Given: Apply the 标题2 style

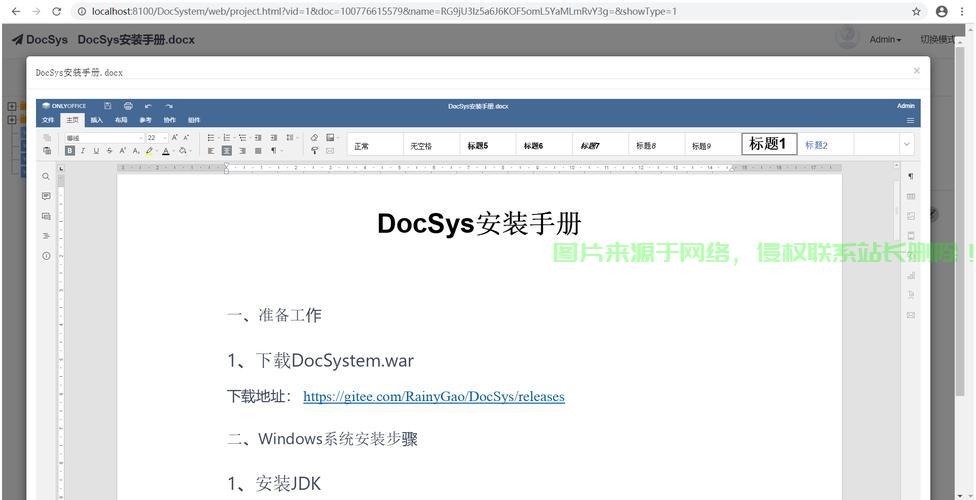Looking at the screenshot, I should coord(825,145).
